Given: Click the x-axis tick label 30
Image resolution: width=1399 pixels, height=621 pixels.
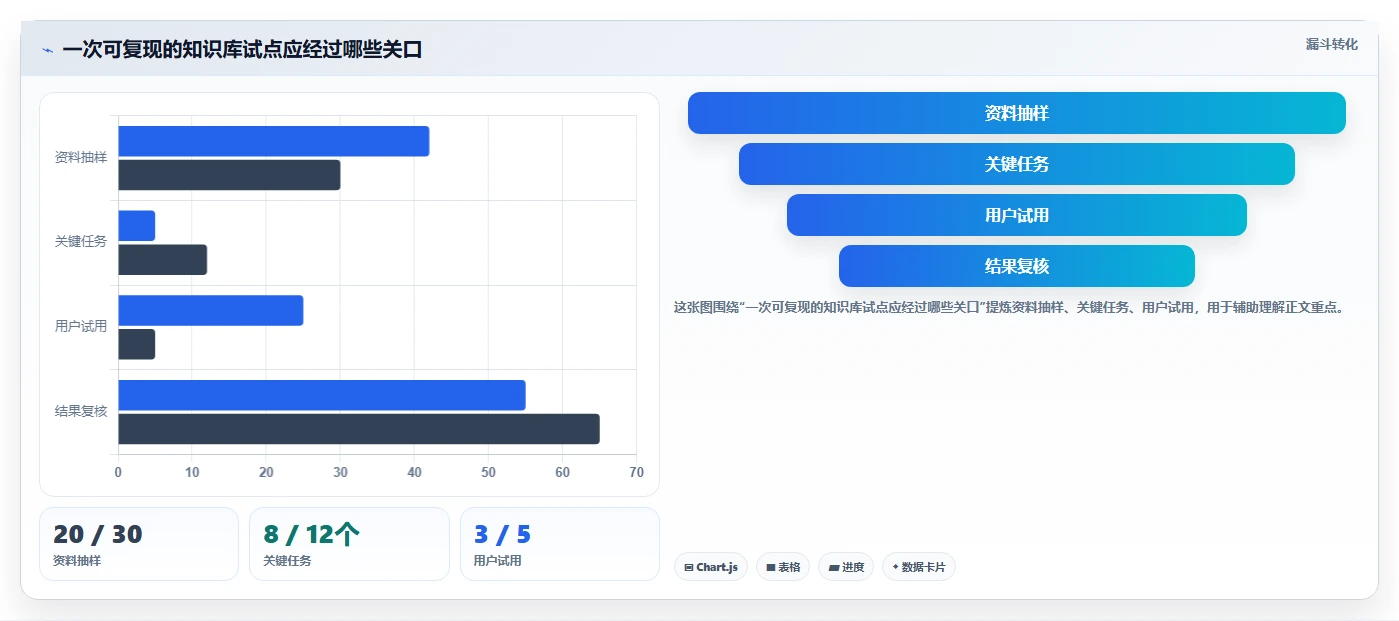Looking at the screenshot, I should [340, 473].
